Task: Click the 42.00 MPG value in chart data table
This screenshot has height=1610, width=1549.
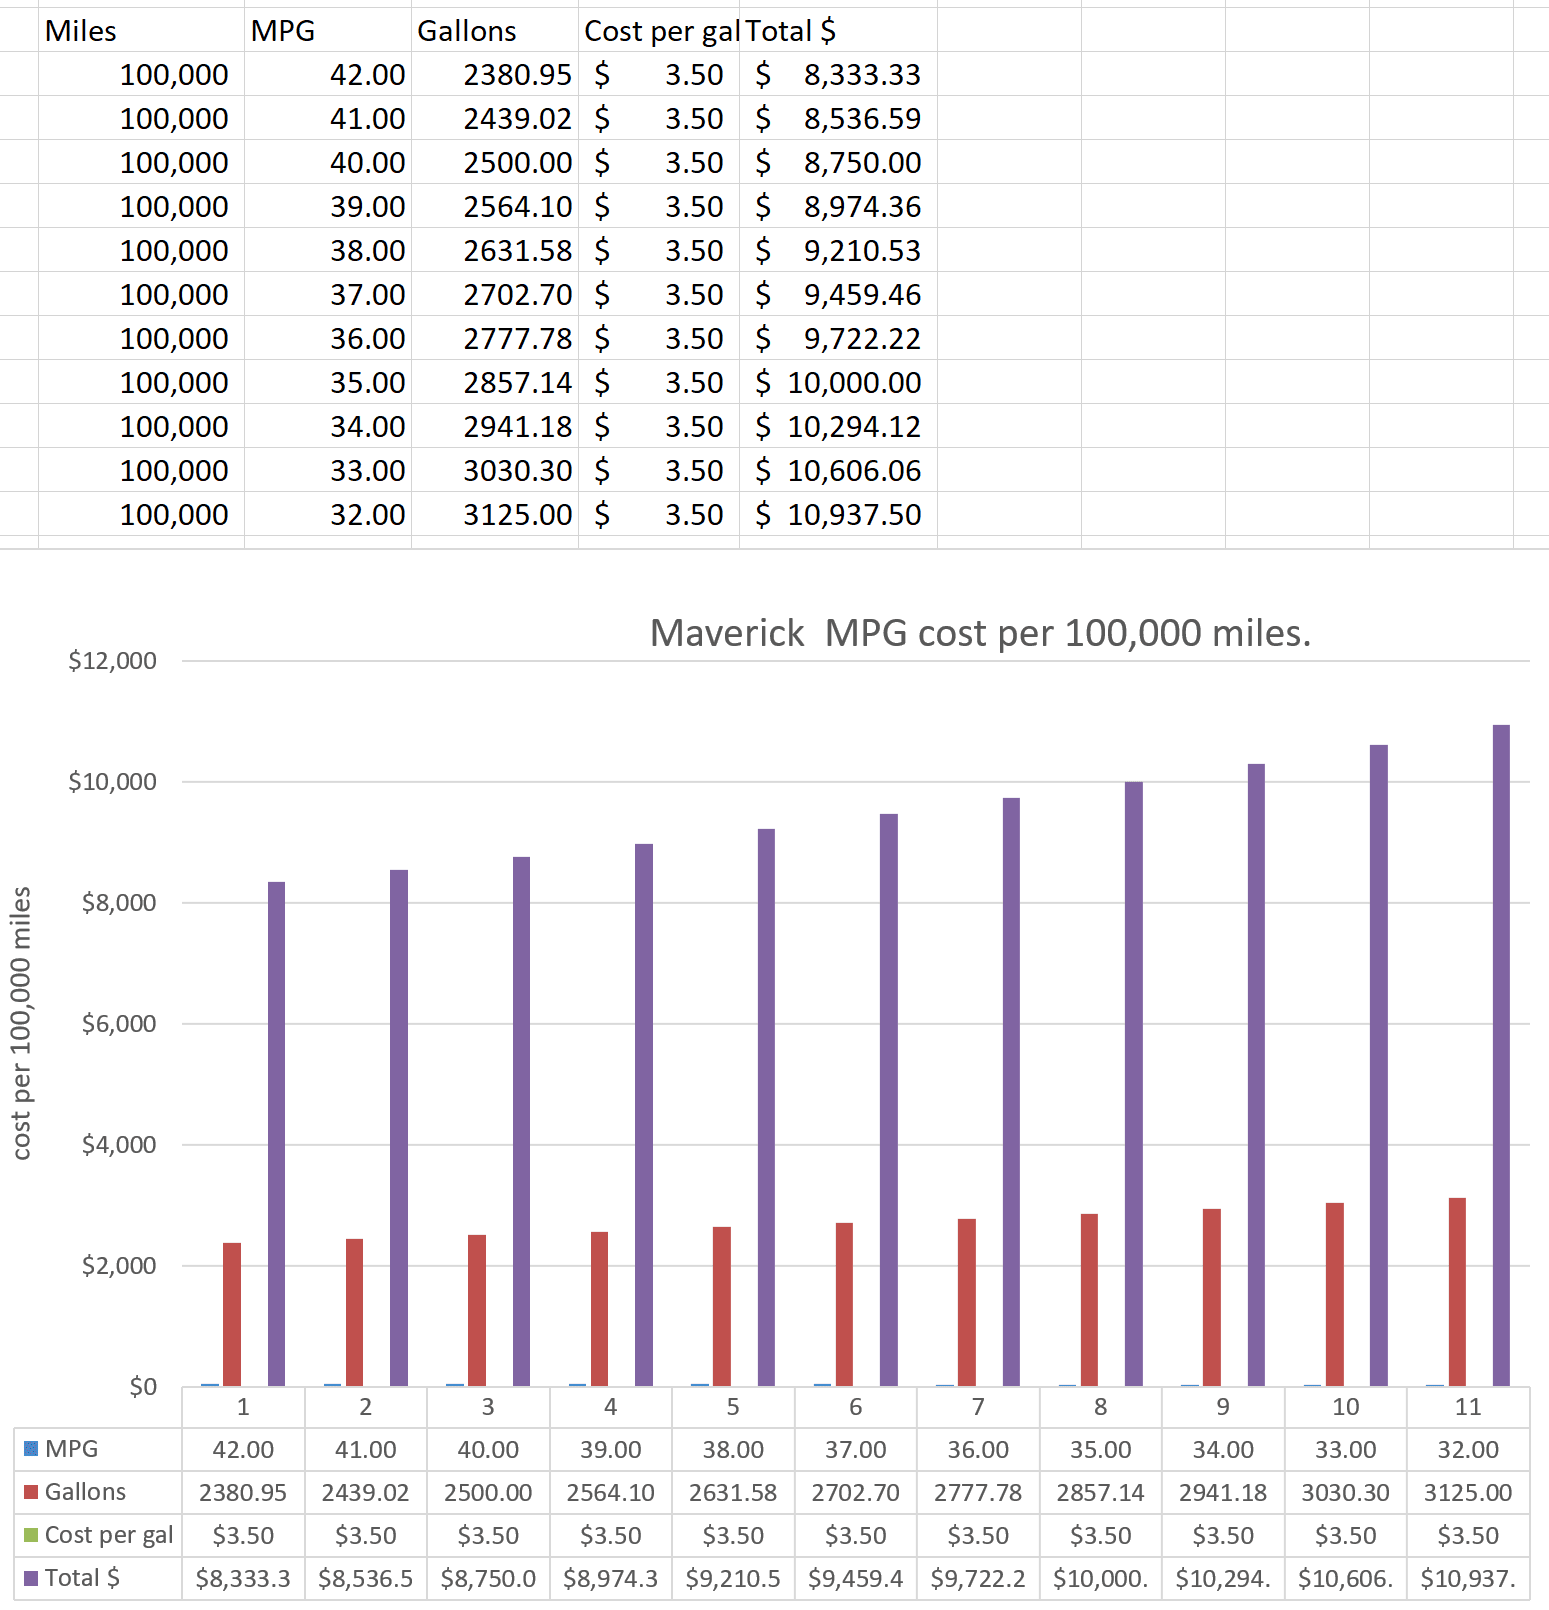Action: coord(243,1449)
